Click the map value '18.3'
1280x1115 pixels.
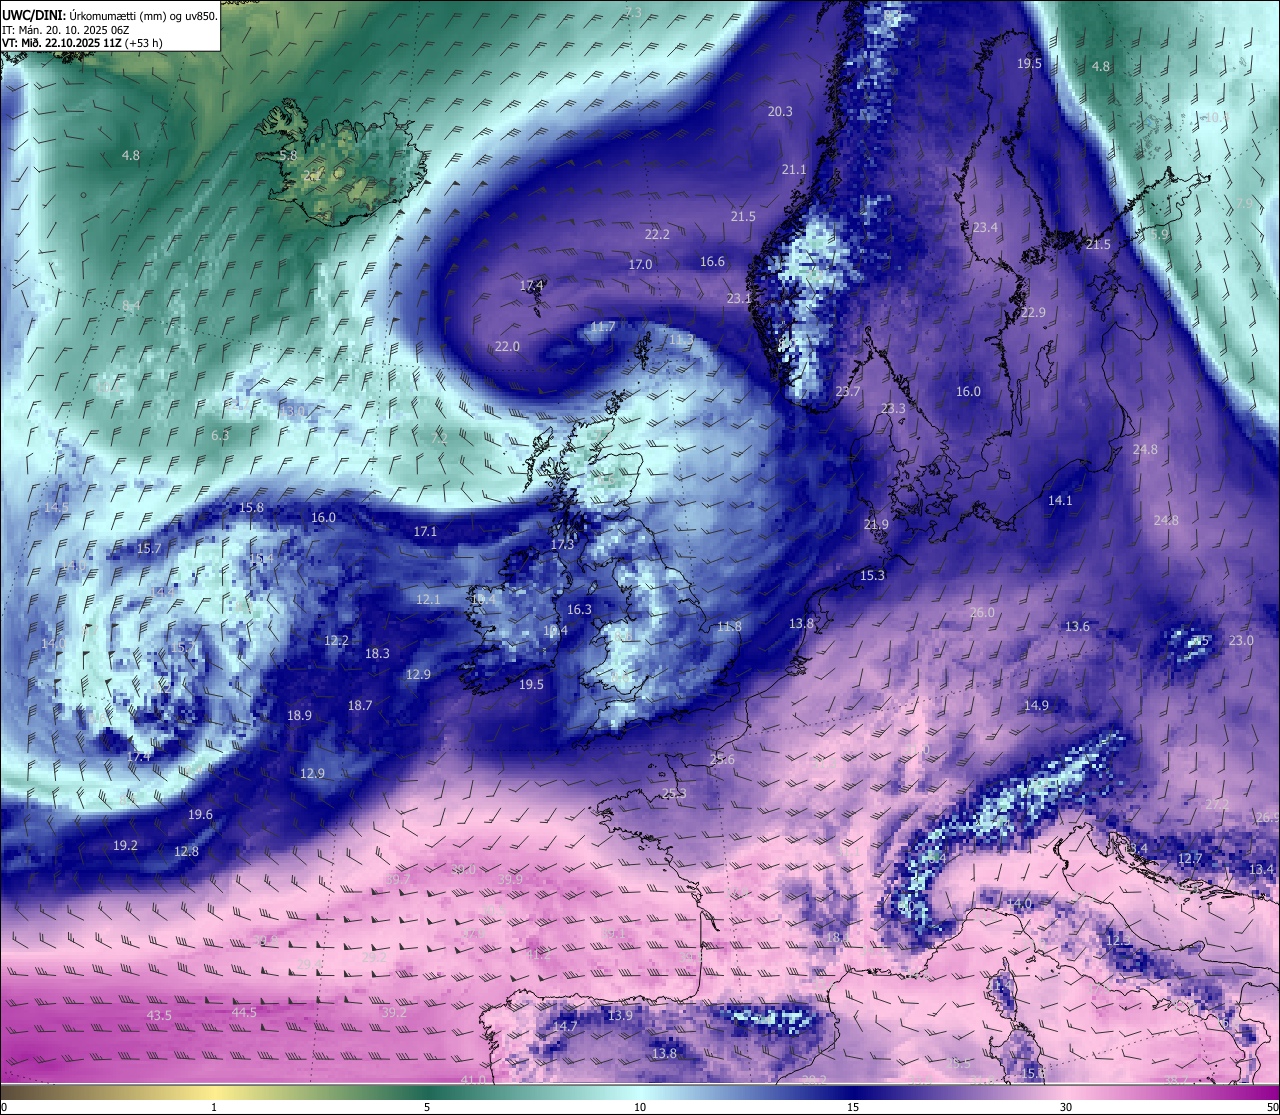click(x=377, y=653)
